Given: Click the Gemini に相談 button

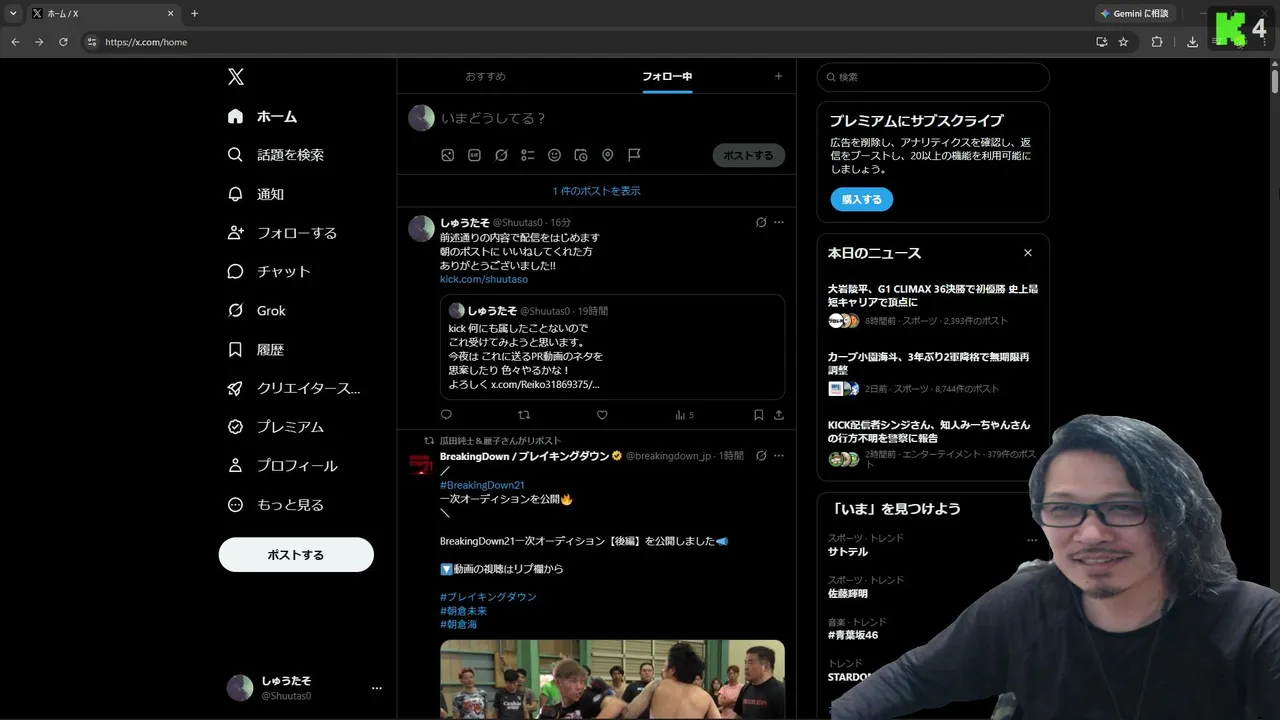Looking at the screenshot, I should (x=1134, y=13).
